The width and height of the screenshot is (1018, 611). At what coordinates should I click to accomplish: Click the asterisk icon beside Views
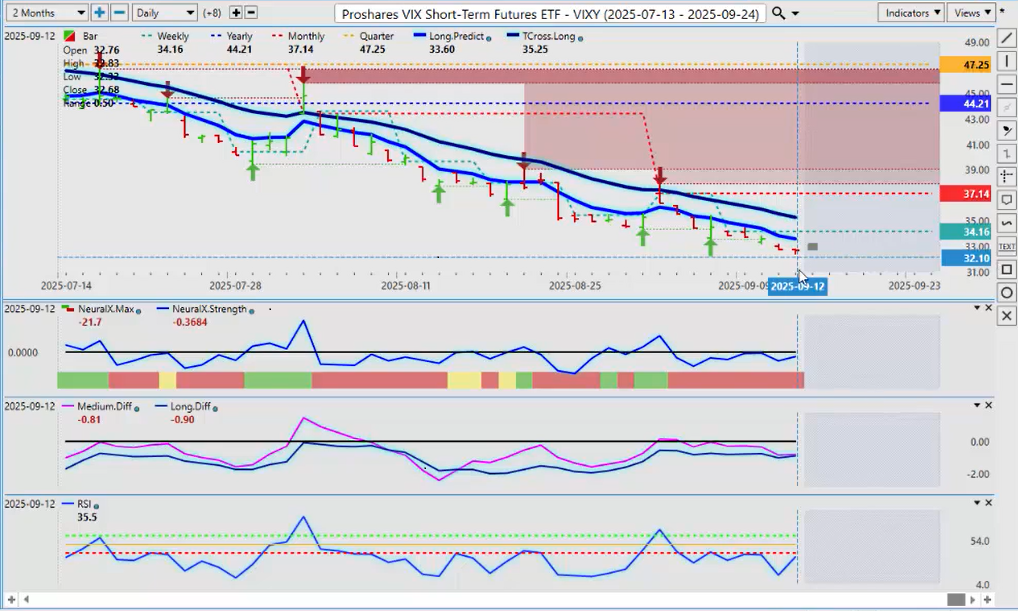[1002, 12]
